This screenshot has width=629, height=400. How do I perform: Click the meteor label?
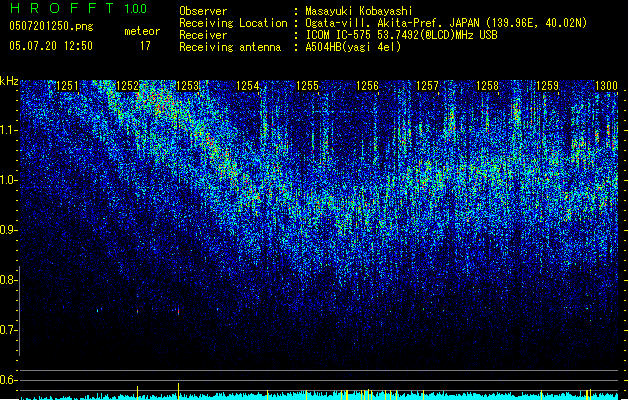click(142, 31)
